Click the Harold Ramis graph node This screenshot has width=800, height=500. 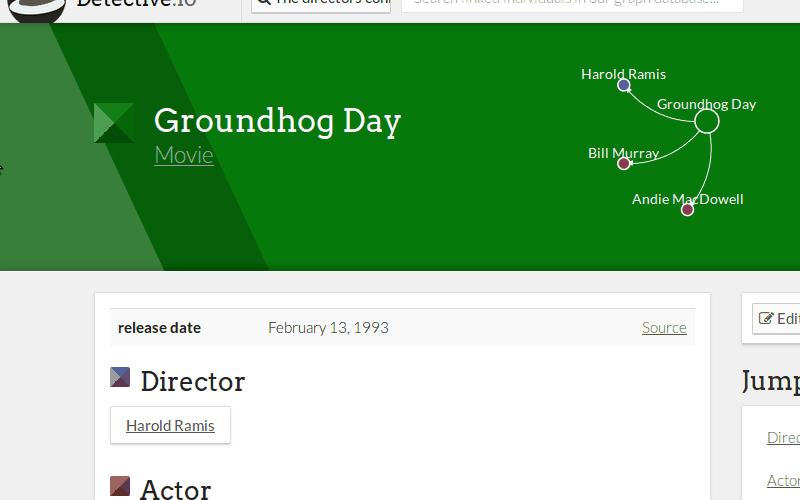(623, 85)
